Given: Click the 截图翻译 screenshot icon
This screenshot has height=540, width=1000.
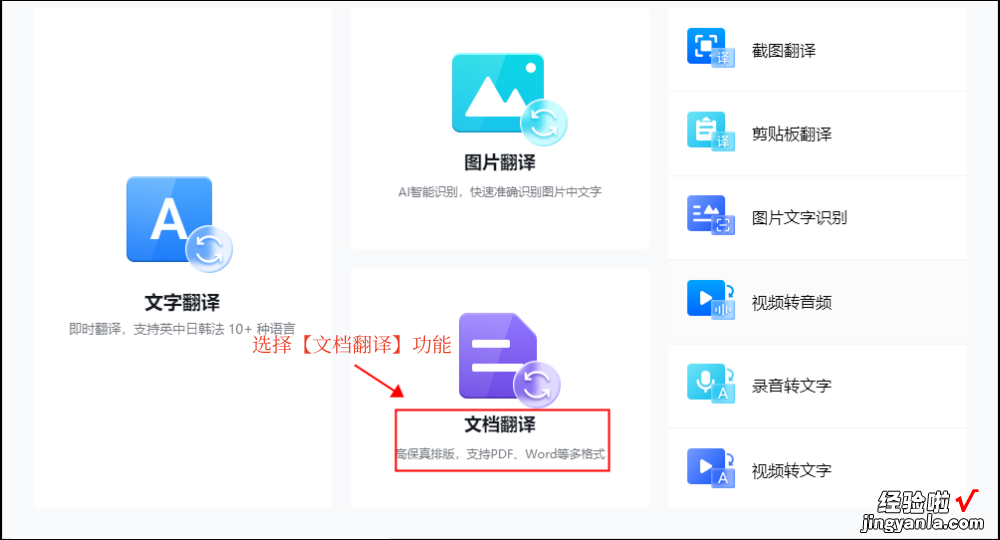Looking at the screenshot, I should click(x=710, y=47).
